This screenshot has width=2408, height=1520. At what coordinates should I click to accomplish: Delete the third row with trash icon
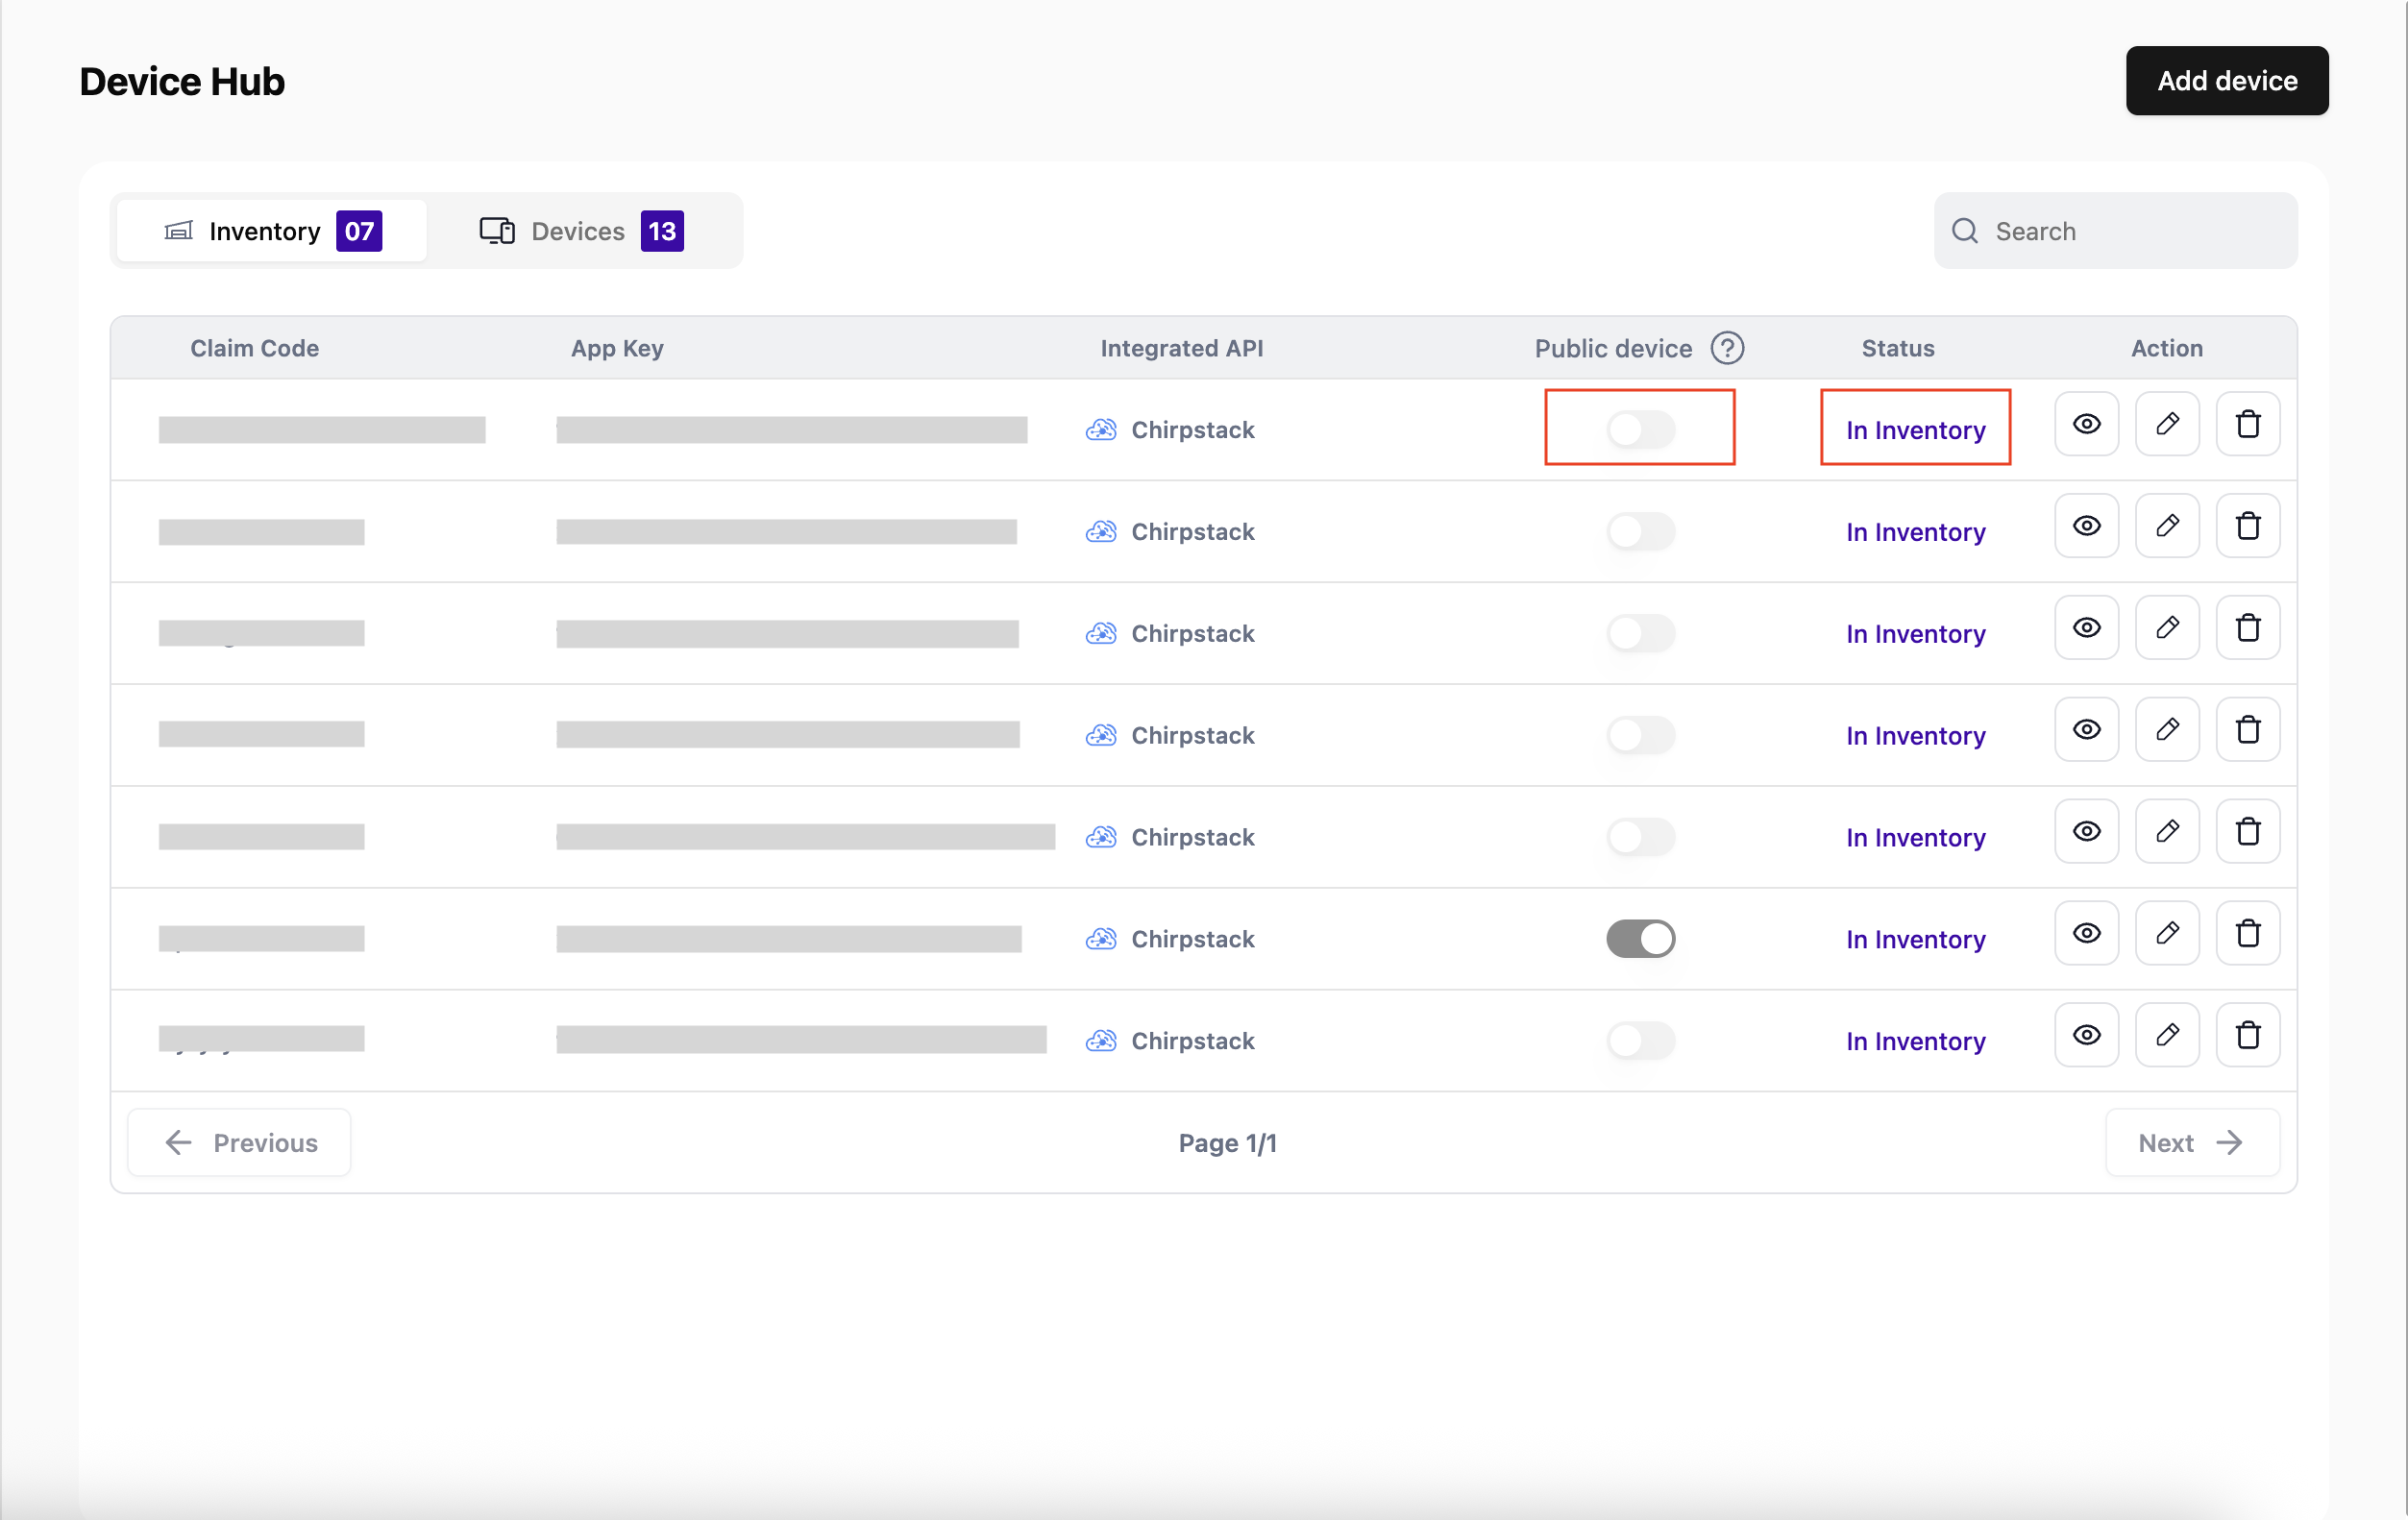coord(2247,628)
